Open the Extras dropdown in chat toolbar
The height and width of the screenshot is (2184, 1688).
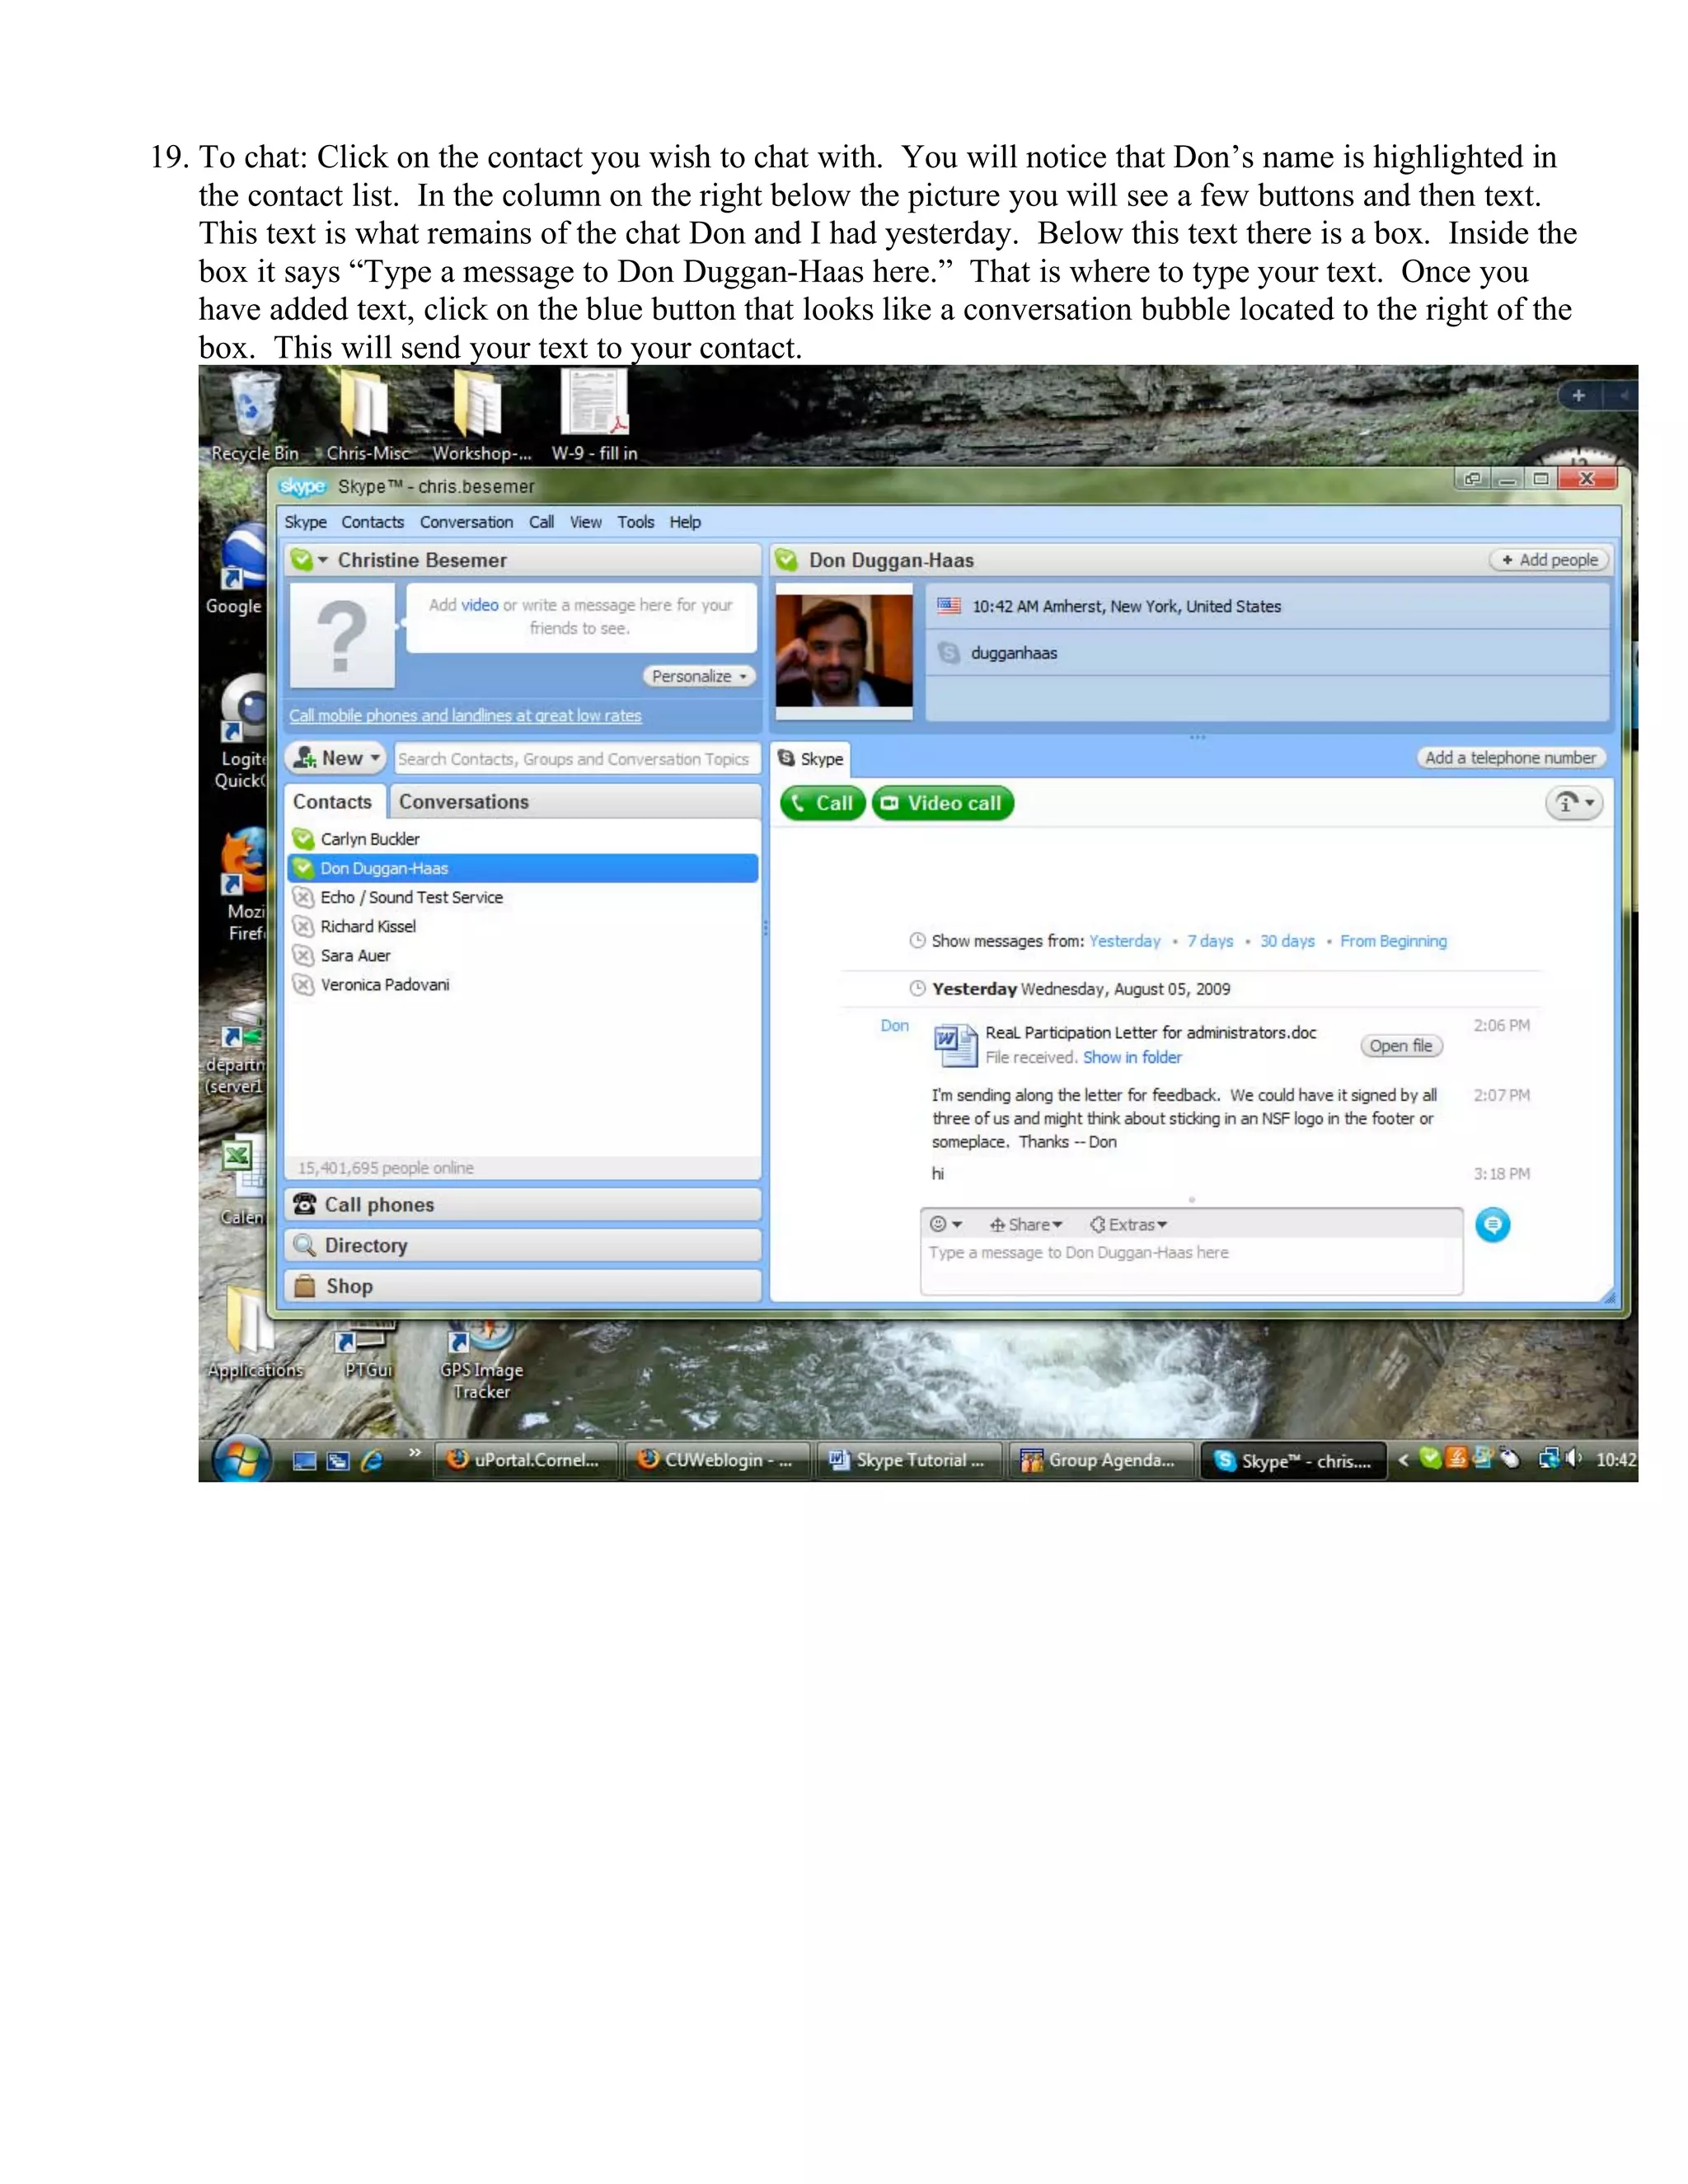point(1128,1224)
